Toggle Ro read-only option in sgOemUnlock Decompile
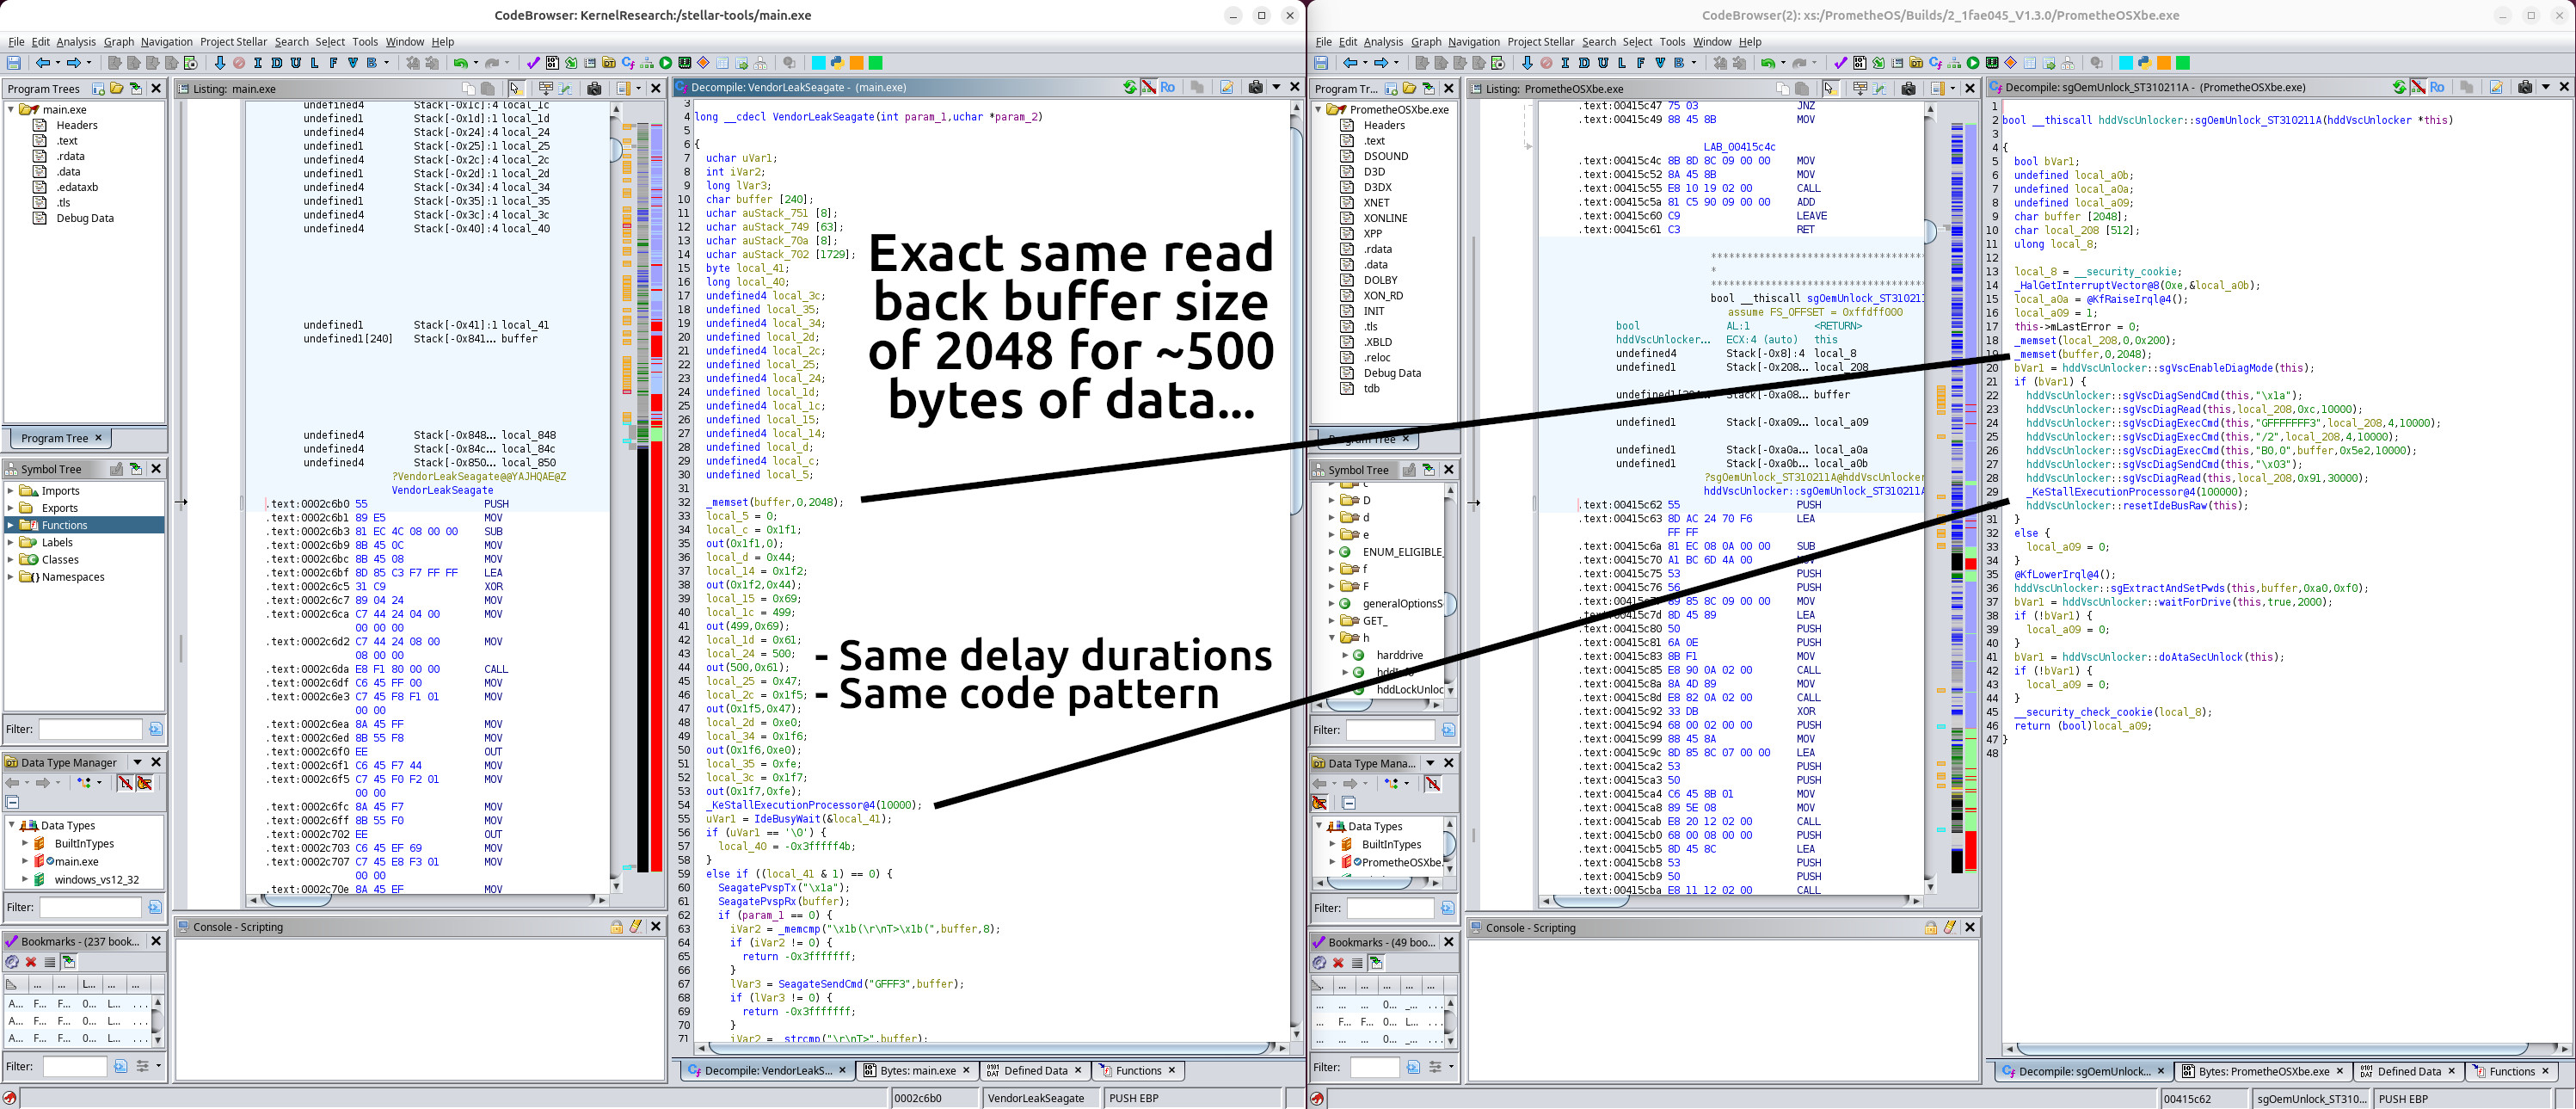Screen dimensions: 2576x1109 click(2437, 87)
